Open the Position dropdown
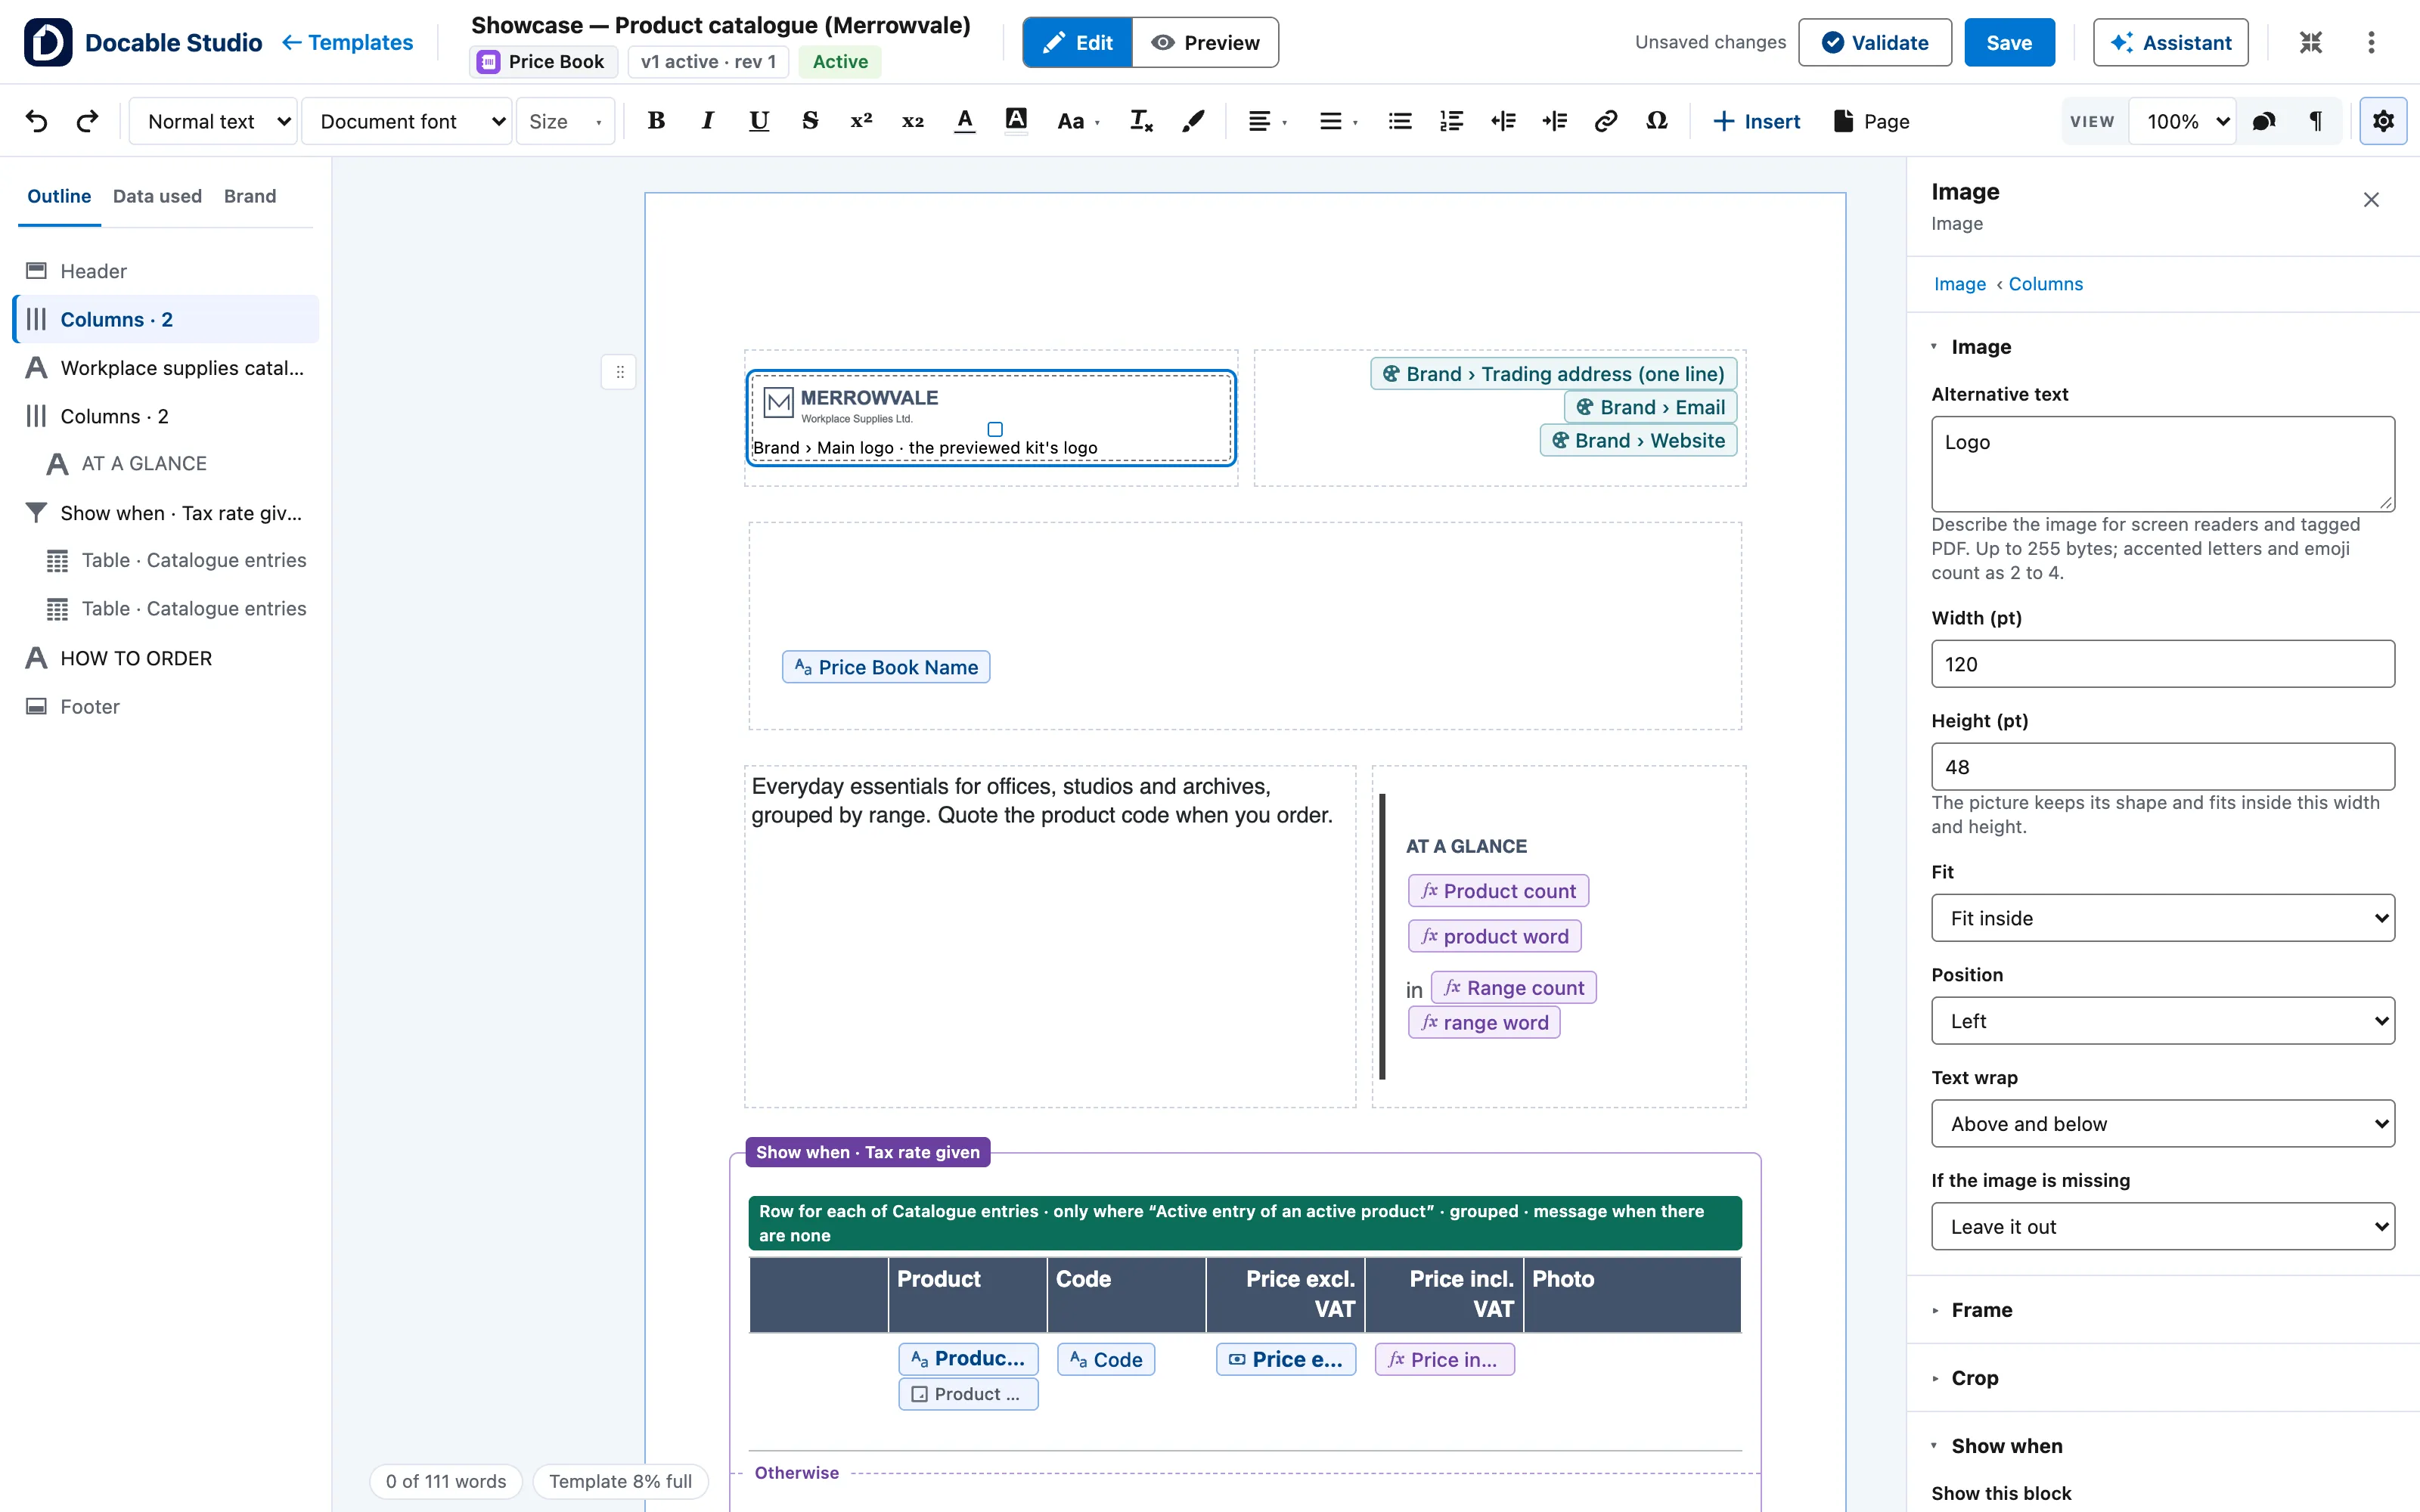The height and width of the screenshot is (1512, 2420). 2163,1021
